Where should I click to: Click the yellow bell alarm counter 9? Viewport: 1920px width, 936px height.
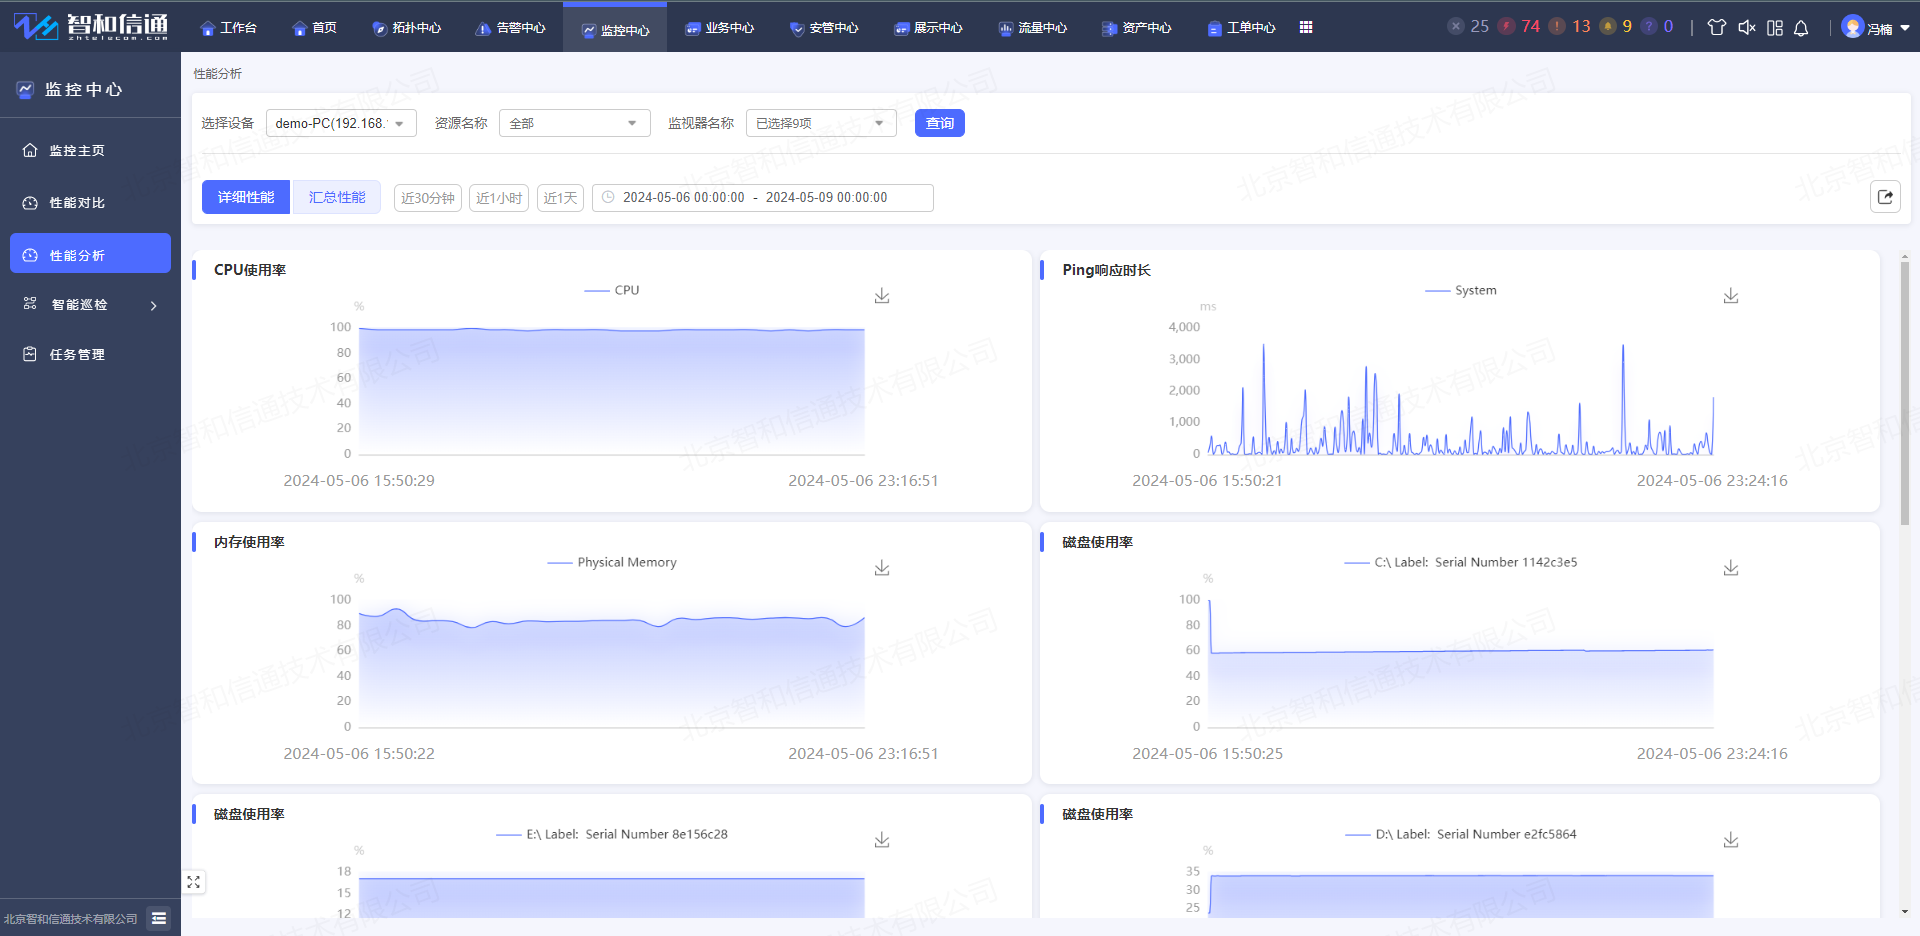pos(1616,27)
